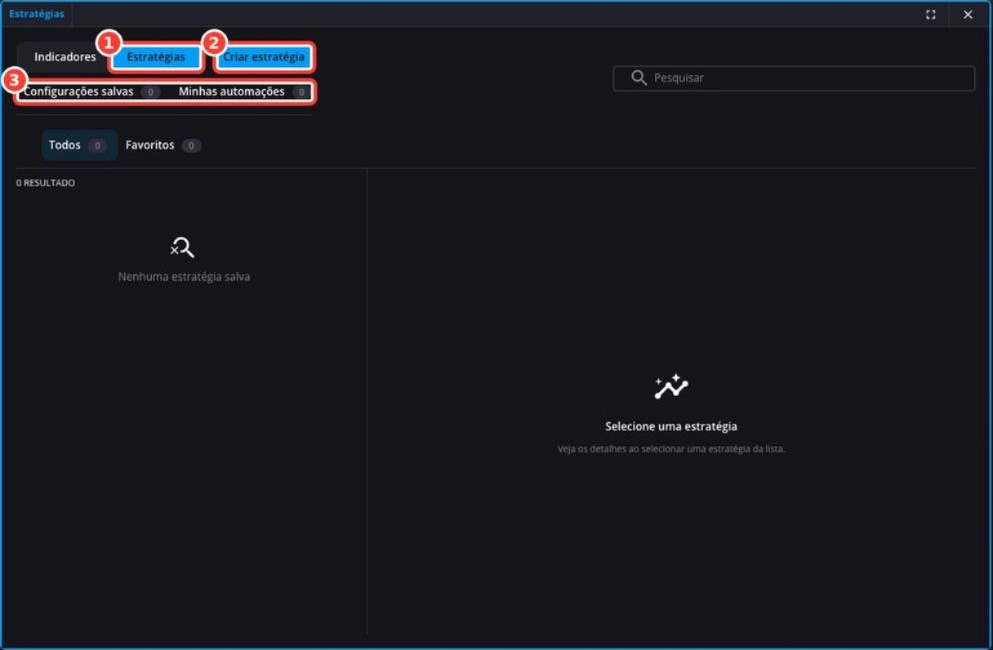This screenshot has width=993, height=650.
Task: Open Minhas automações section
Action: pos(243,92)
